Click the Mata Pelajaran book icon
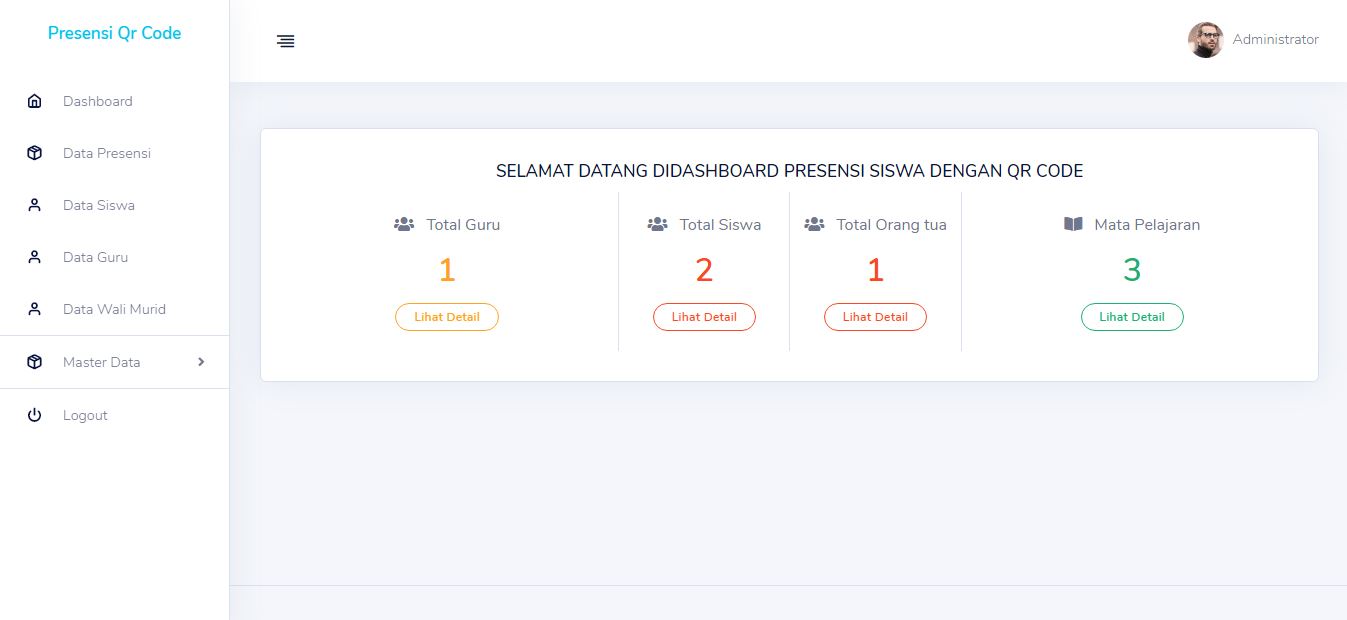1347x620 pixels. click(x=1073, y=224)
